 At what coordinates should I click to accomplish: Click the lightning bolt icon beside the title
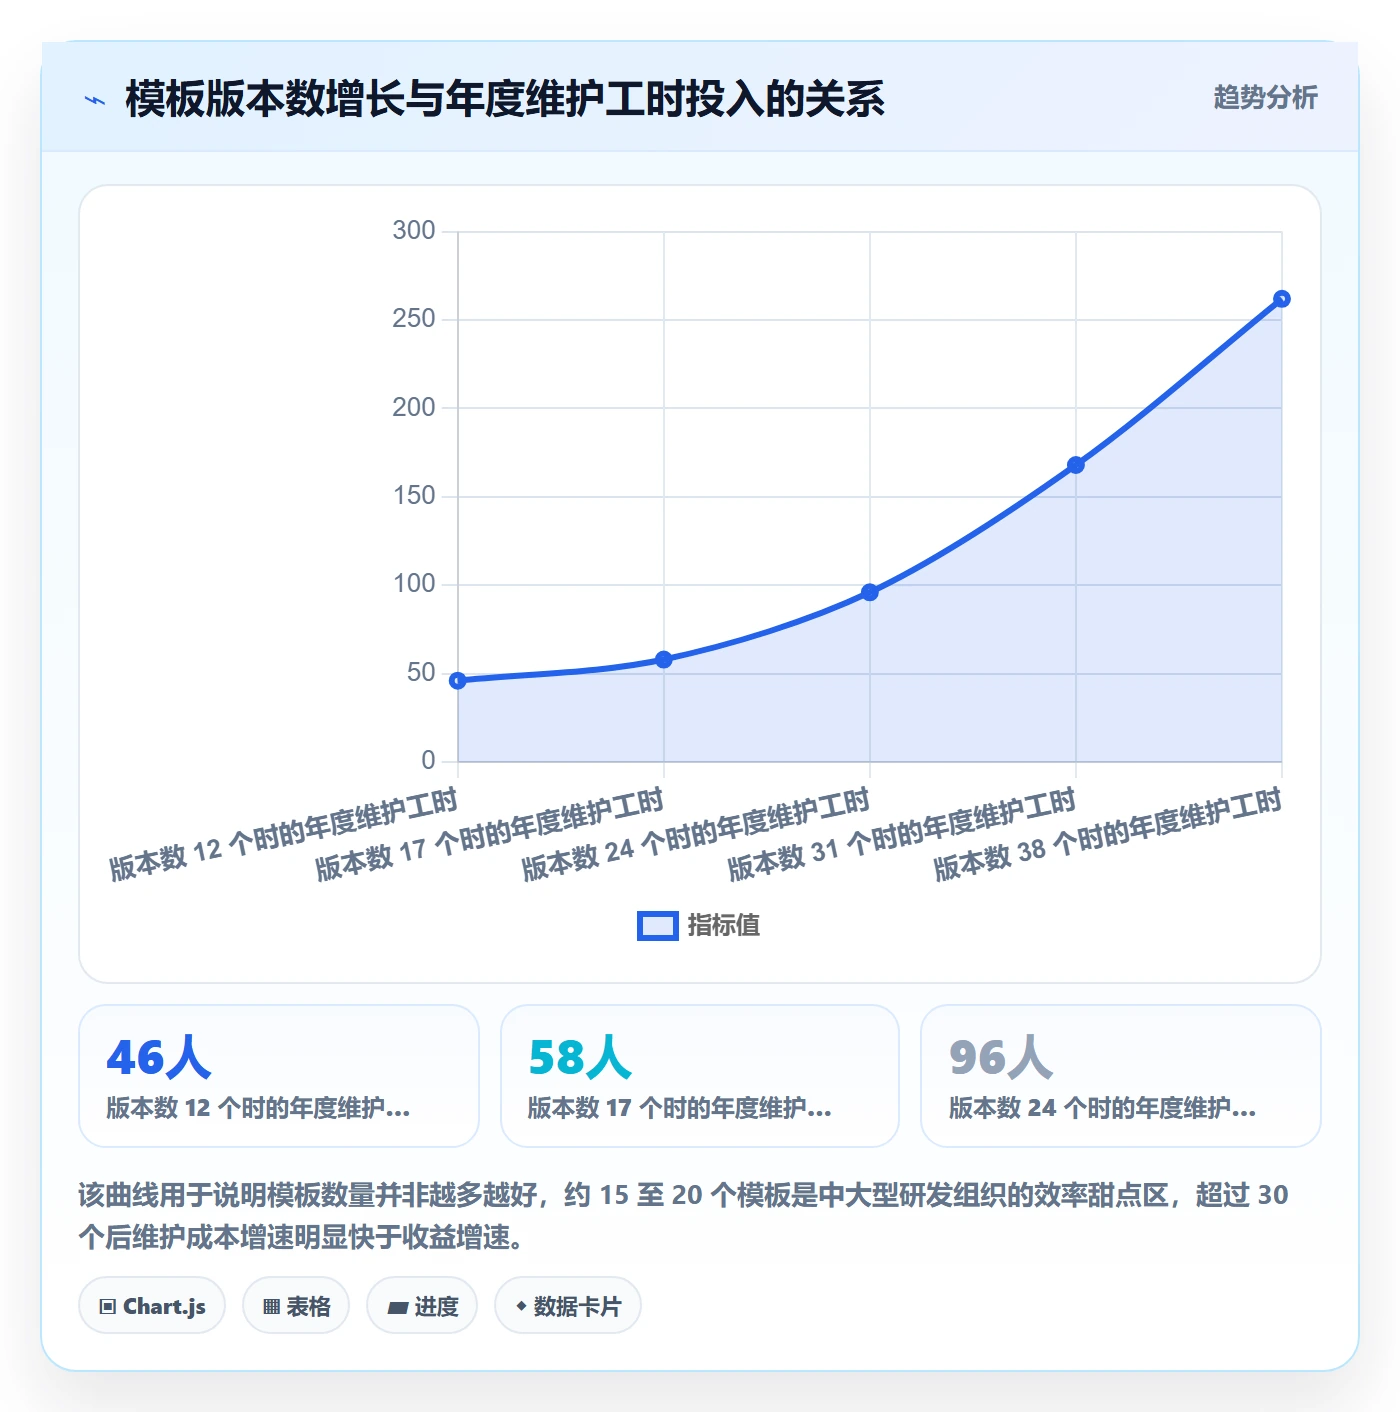(x=95, y=99)
